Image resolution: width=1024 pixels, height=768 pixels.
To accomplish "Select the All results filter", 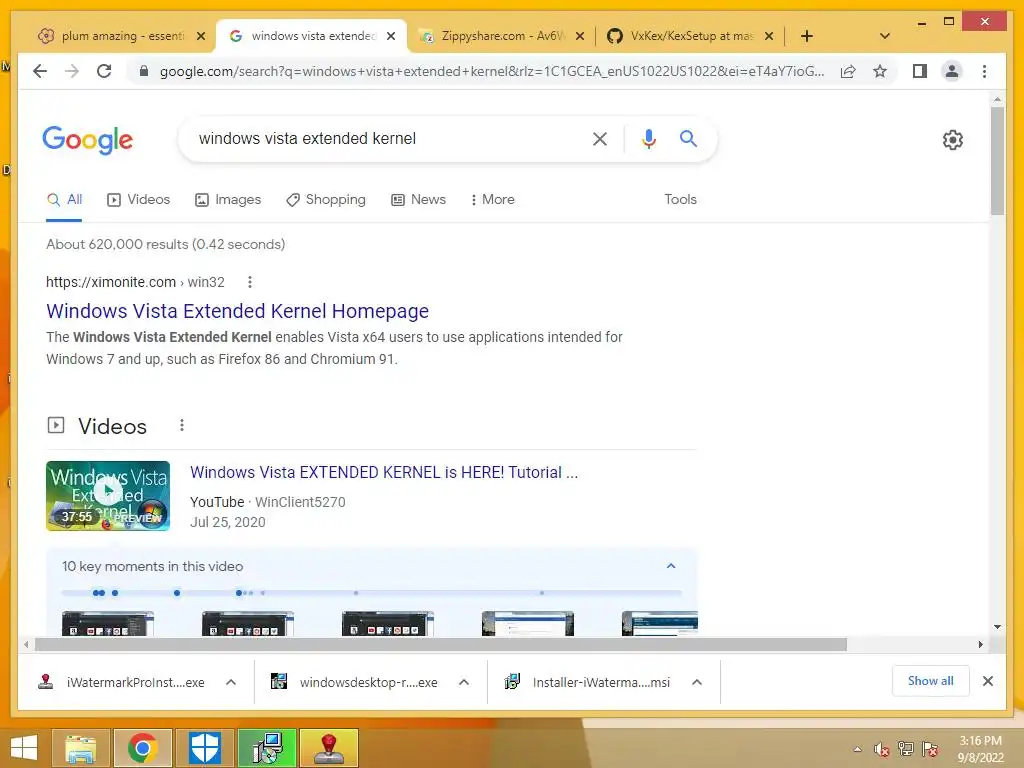I will (64, 199).
